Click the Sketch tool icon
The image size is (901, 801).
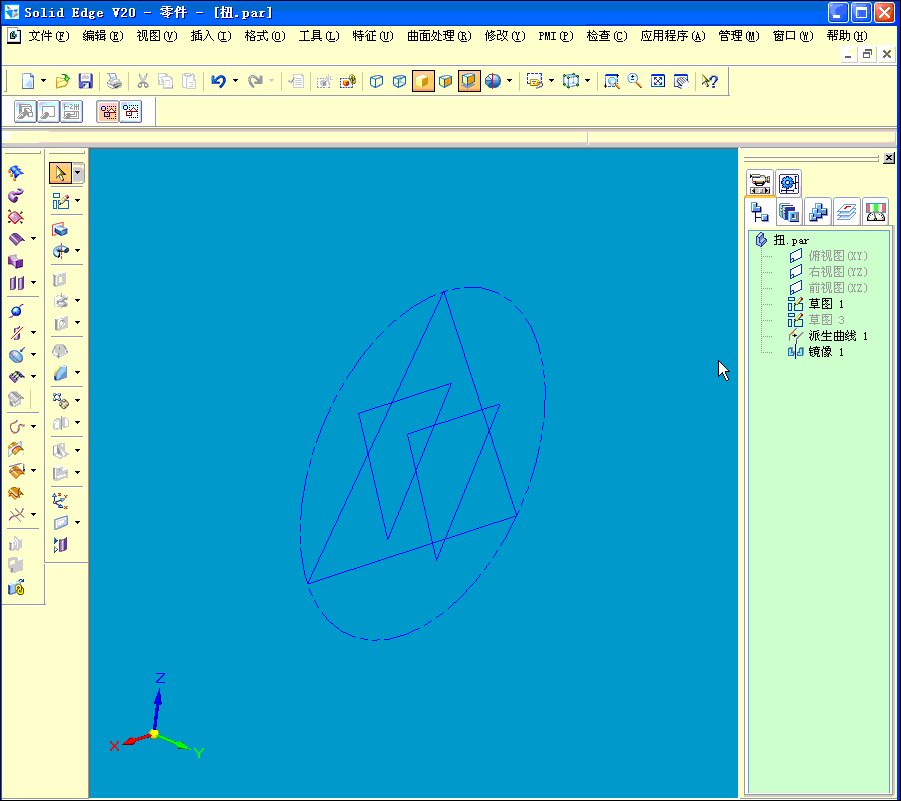click(60, 201)
